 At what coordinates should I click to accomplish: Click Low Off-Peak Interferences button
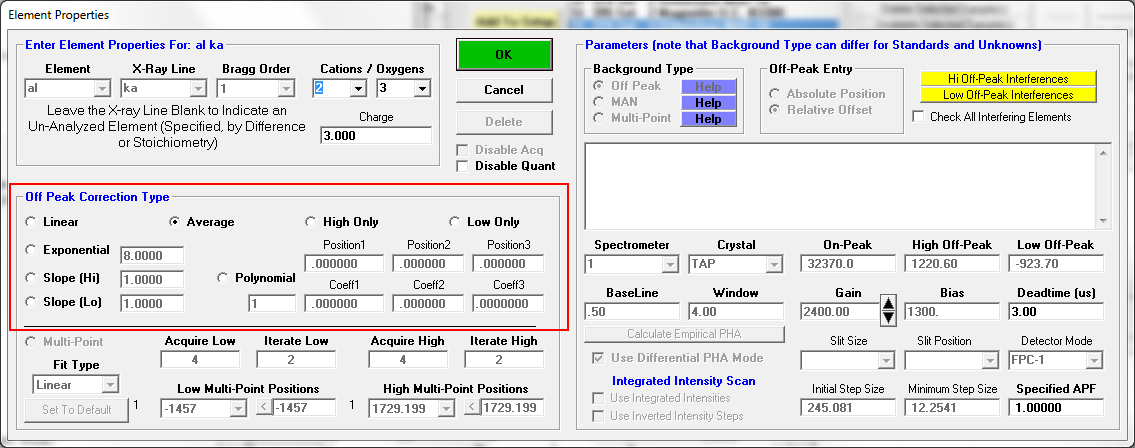click(x=1008, y=95)
